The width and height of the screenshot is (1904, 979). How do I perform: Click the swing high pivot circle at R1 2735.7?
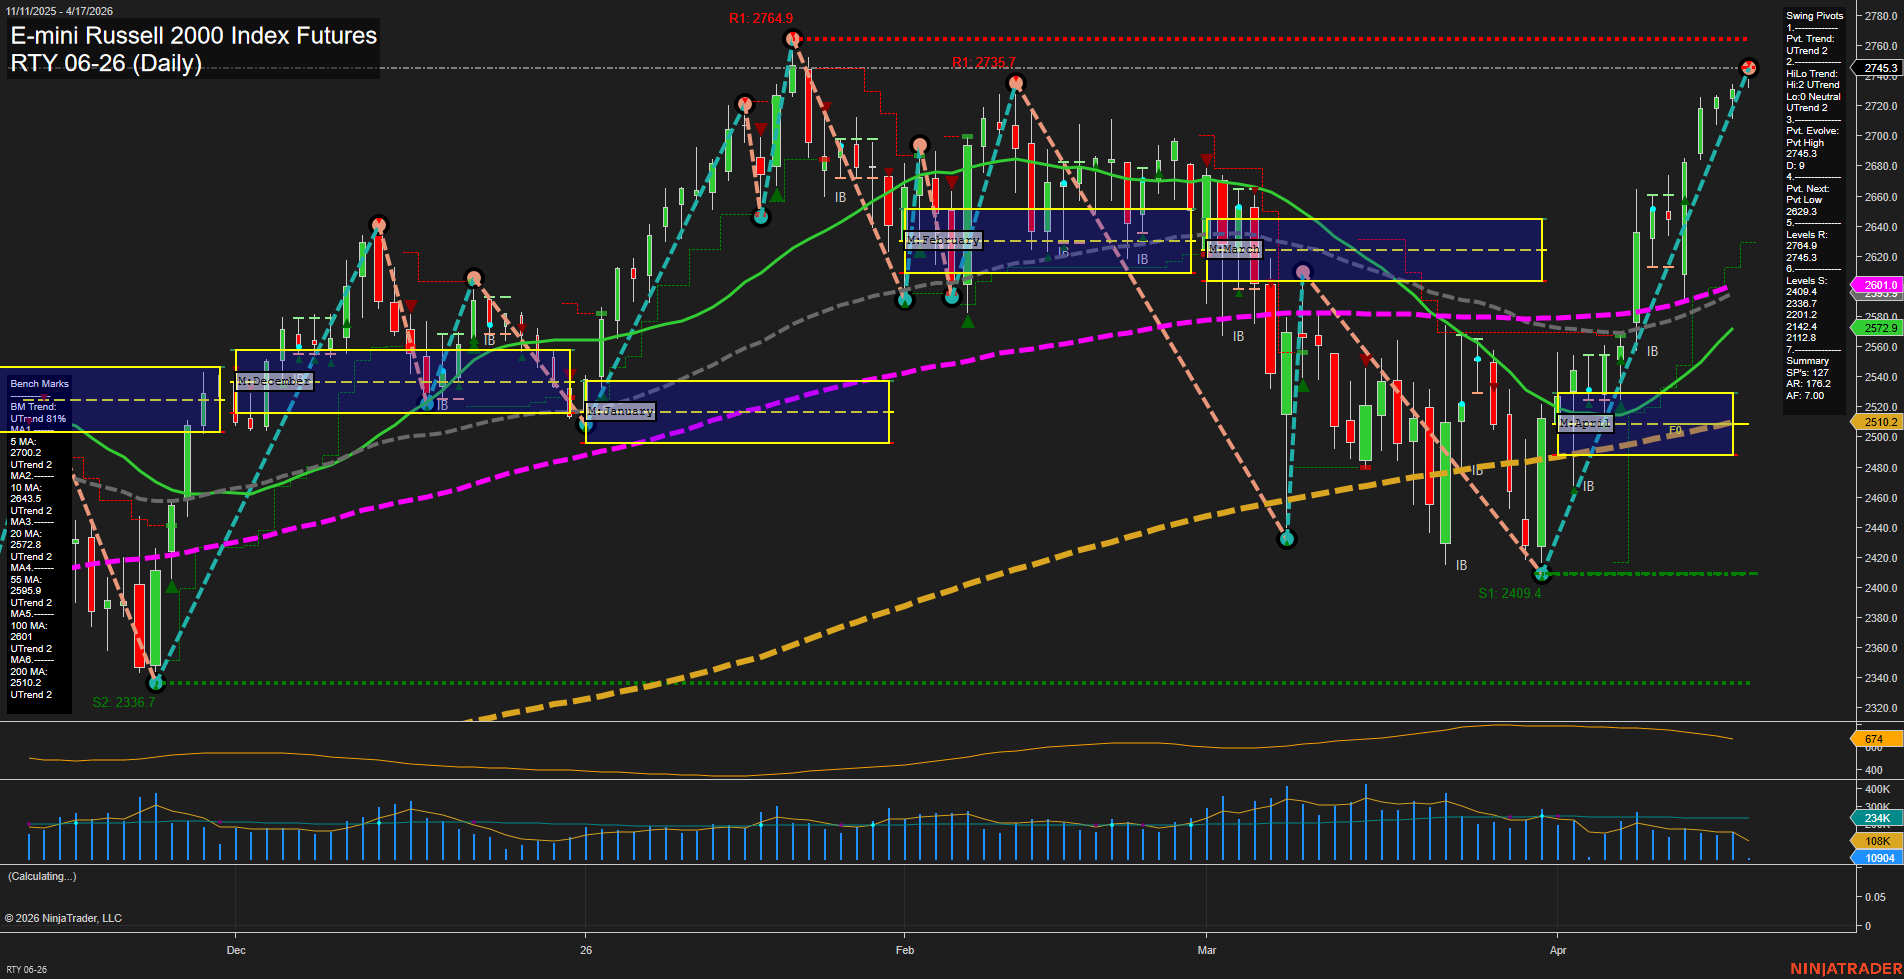(x=1016, y=83)
